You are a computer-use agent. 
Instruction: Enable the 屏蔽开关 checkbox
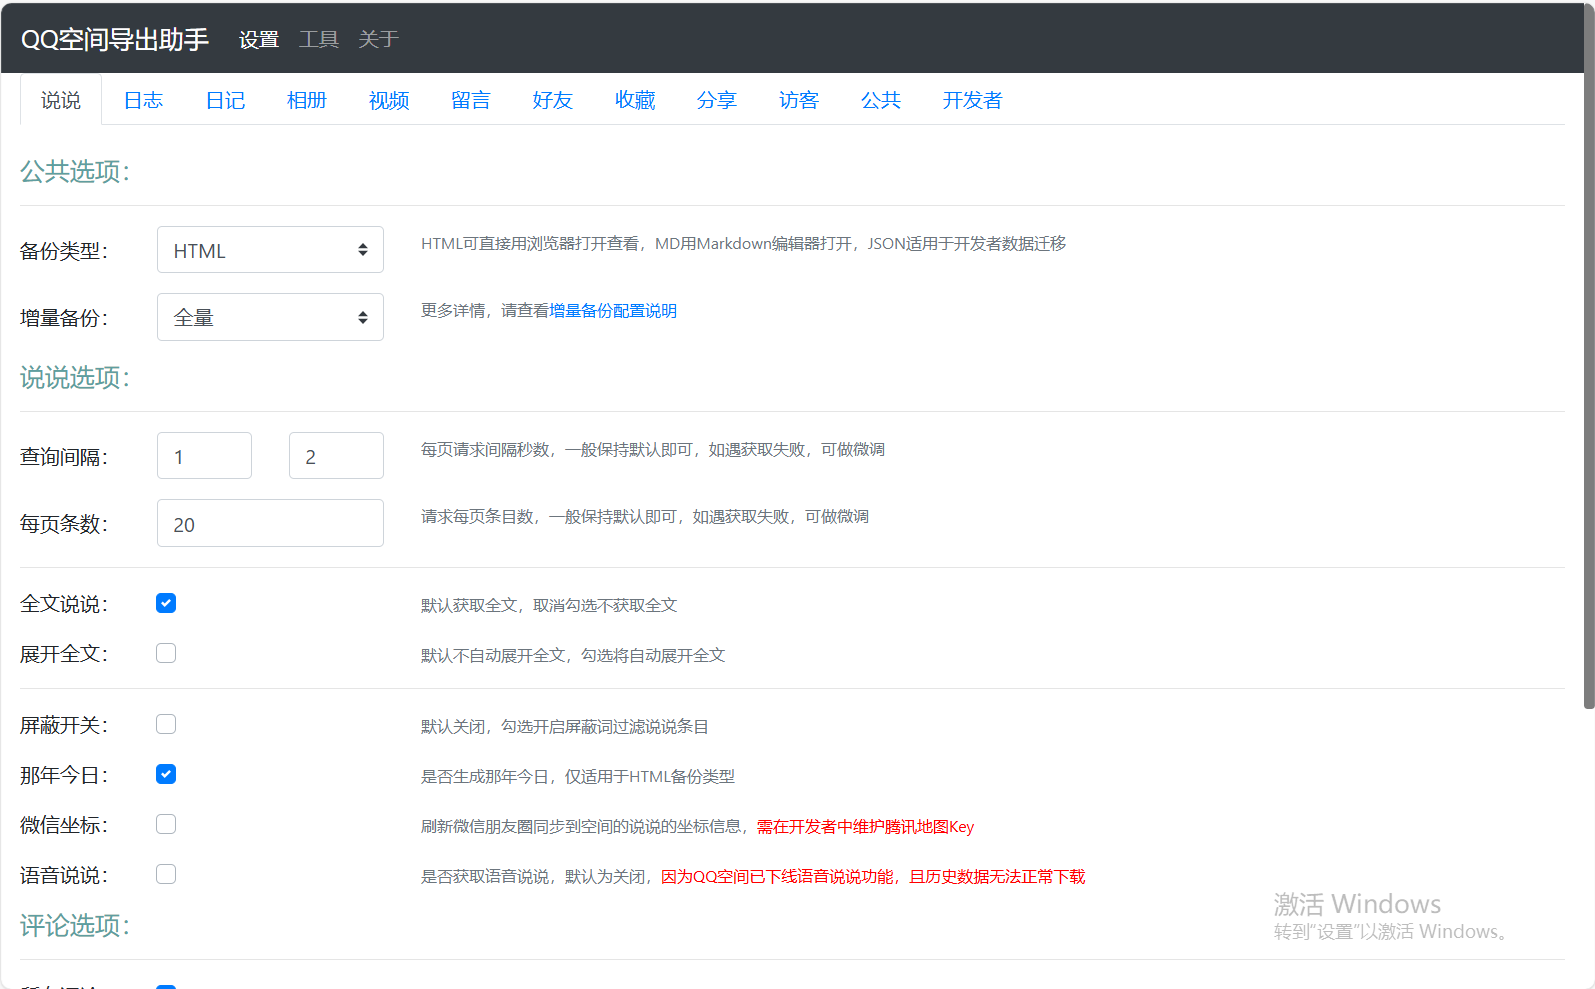166,724
